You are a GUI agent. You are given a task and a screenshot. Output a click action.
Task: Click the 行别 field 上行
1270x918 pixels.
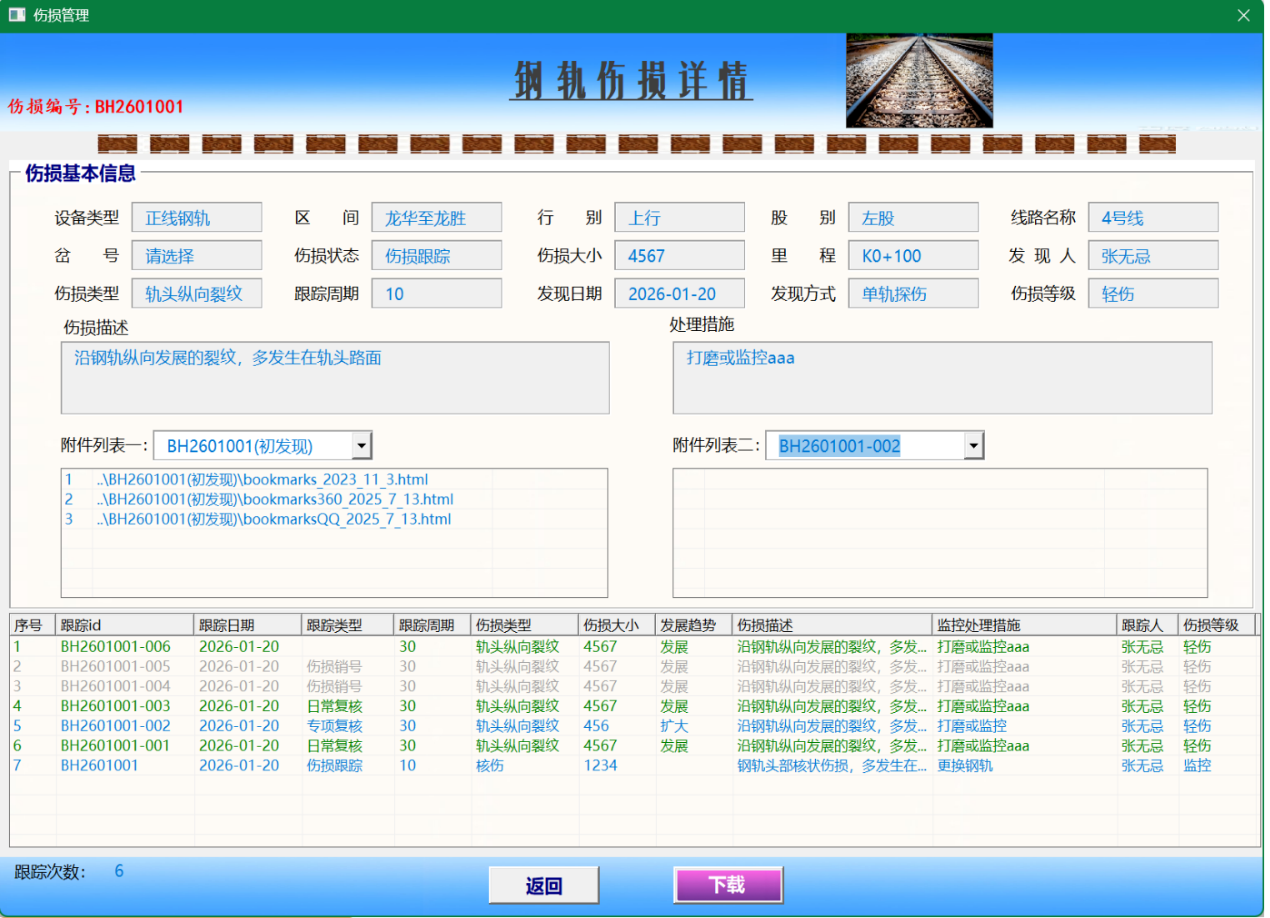coord(680,218)
